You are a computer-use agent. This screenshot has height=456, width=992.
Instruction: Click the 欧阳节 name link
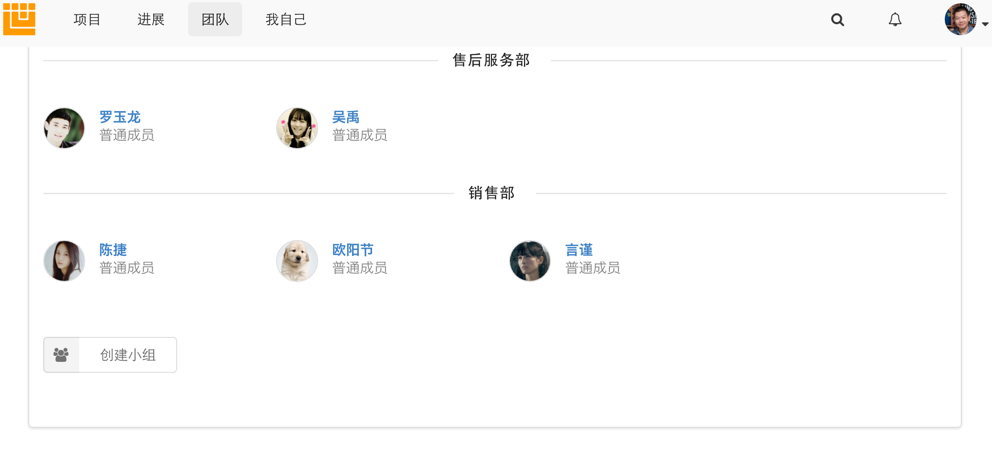[x=353, y=250]
